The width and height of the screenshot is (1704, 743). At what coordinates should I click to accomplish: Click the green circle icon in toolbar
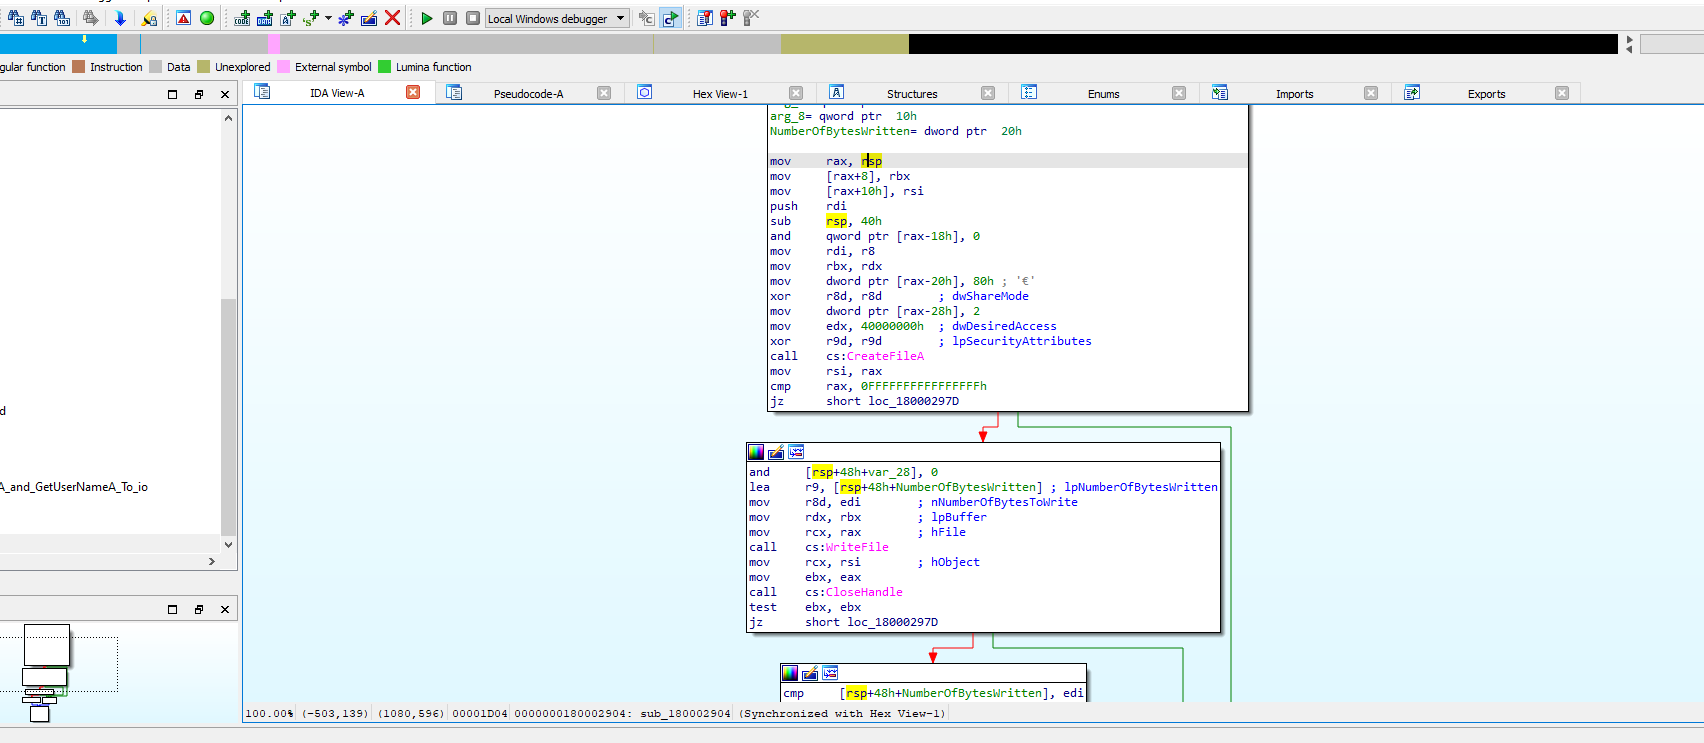[207, 18]
